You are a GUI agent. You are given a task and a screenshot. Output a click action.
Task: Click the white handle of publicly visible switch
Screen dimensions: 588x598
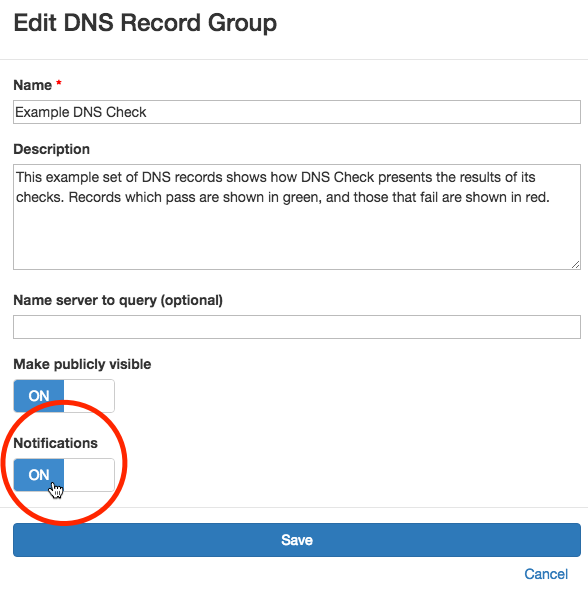tap(89, 396)
